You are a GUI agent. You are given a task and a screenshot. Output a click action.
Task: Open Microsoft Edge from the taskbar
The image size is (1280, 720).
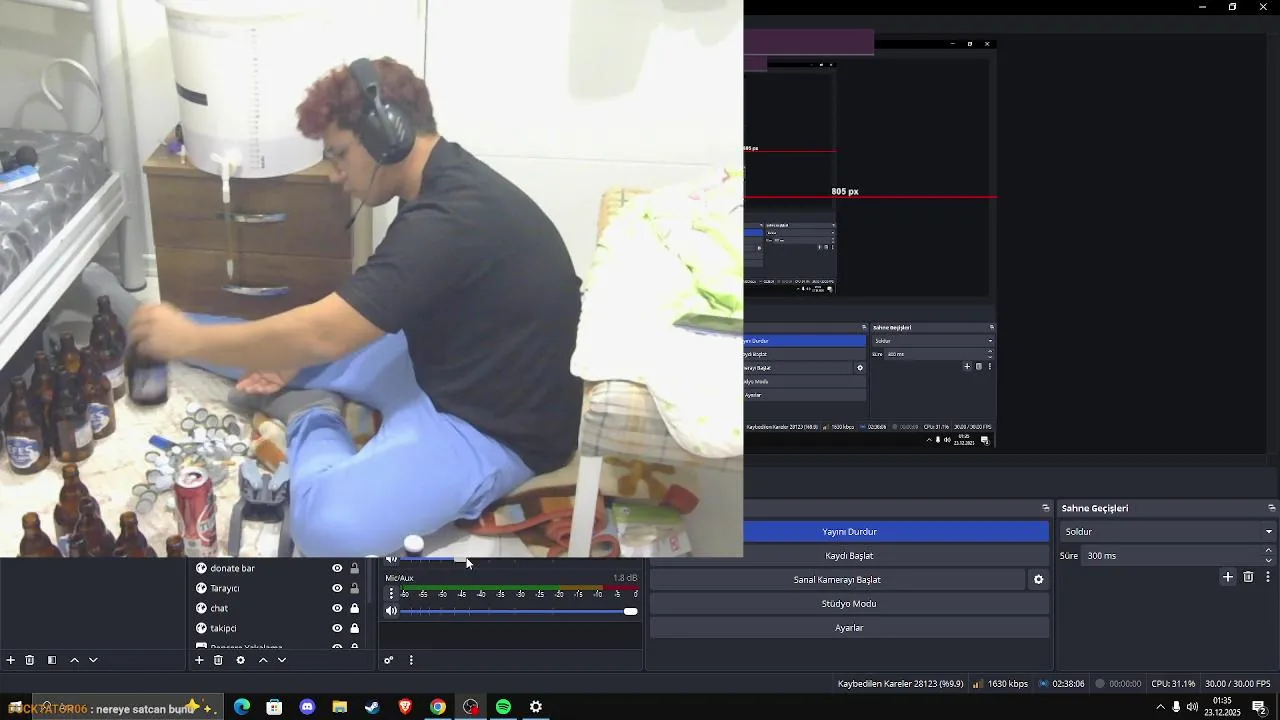[242, 707]
